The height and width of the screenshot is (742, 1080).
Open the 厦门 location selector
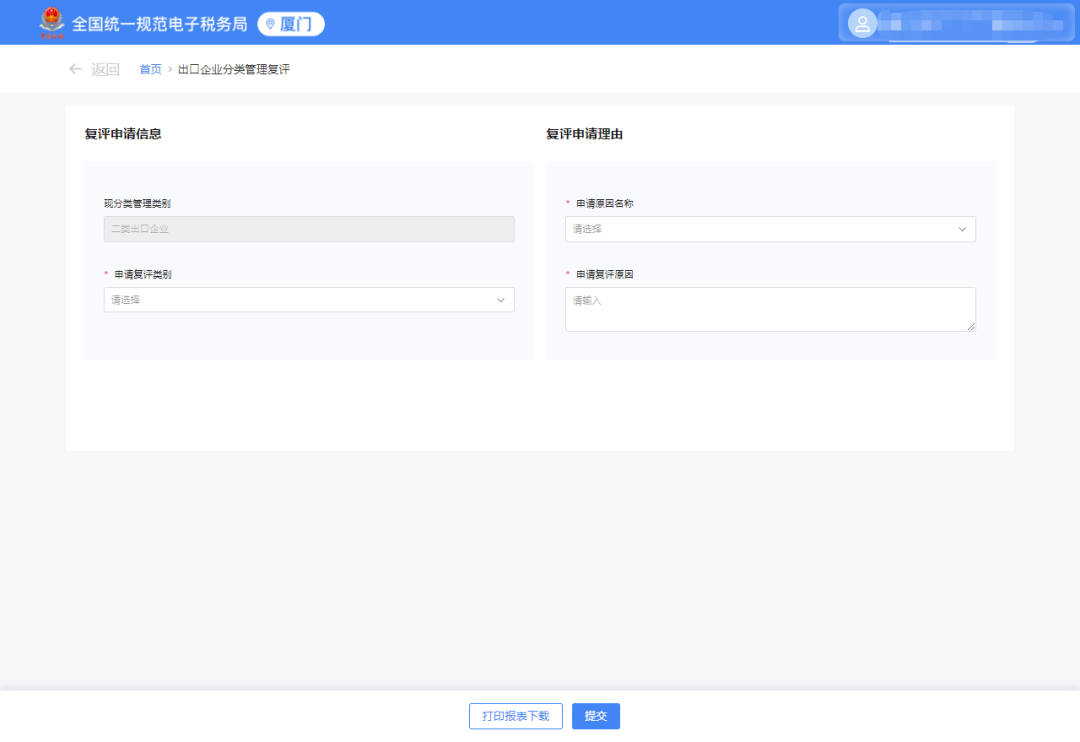[x=291, y=24]
